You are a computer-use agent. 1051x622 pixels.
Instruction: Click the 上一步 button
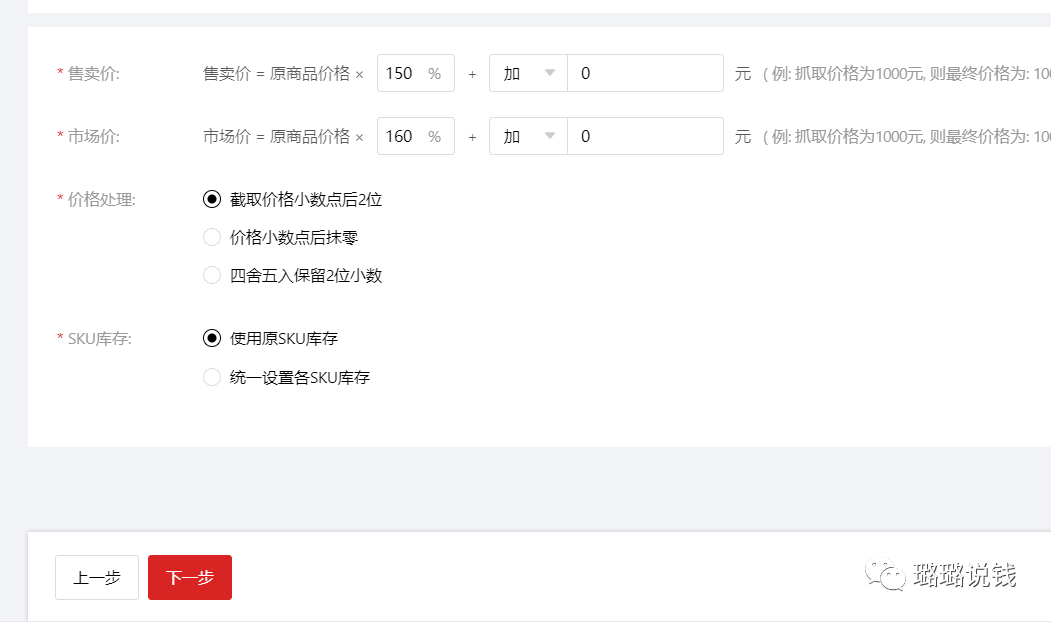[x=96, y=577]
